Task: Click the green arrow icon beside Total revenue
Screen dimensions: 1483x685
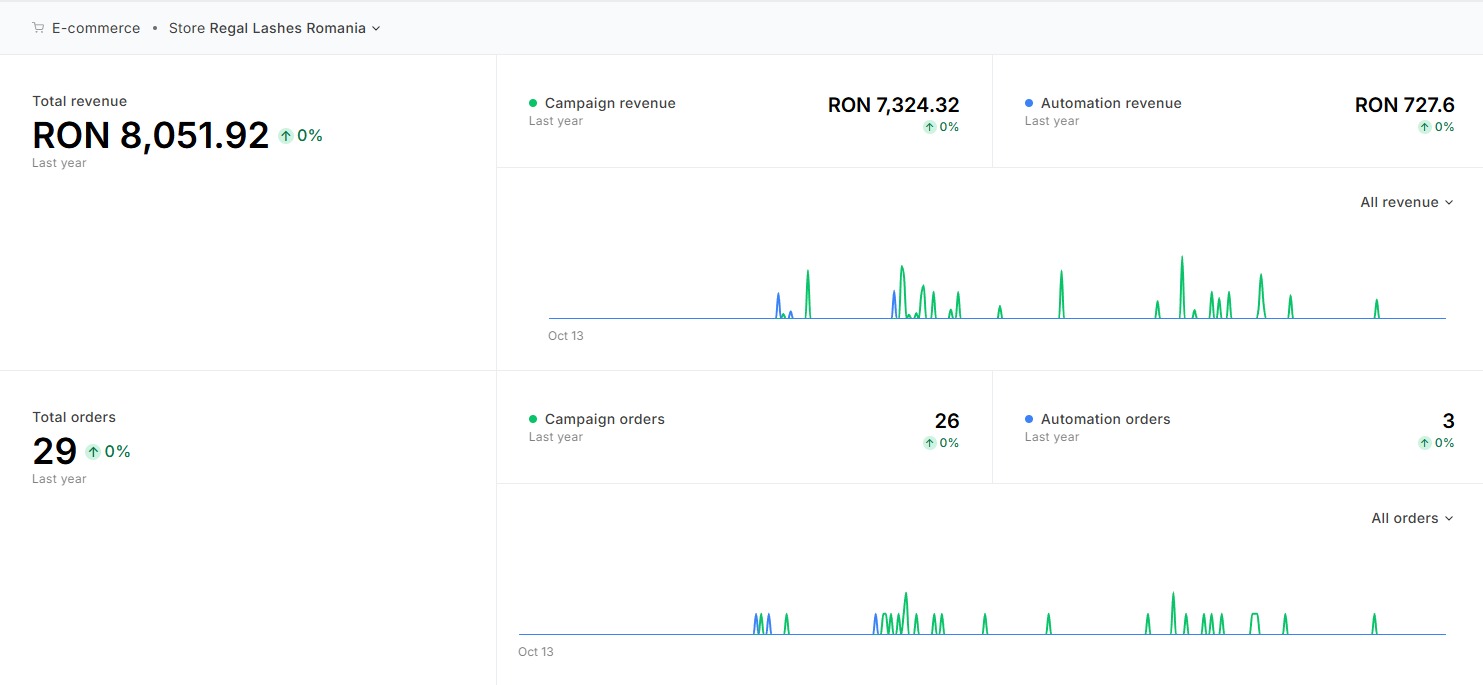Action: (286, 136)
